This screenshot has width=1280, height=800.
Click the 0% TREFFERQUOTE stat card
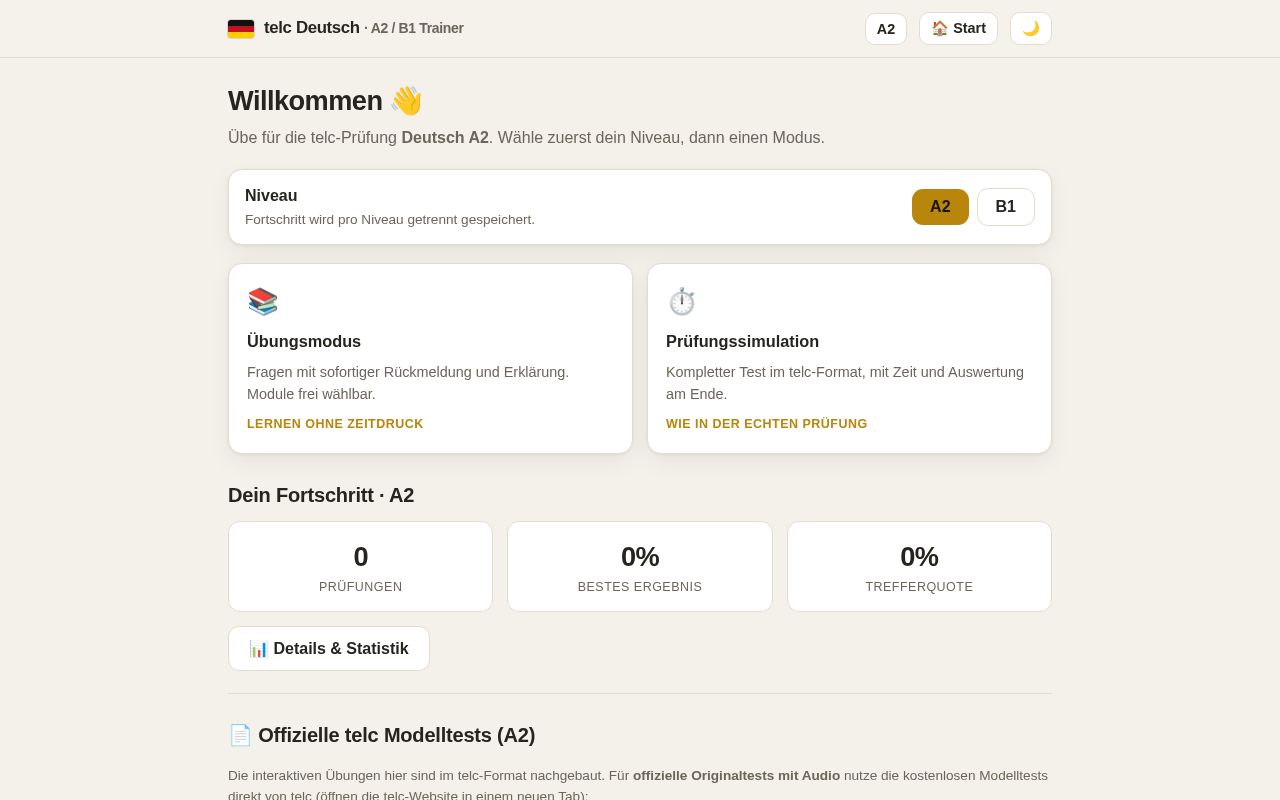click(x=919, y=567)
